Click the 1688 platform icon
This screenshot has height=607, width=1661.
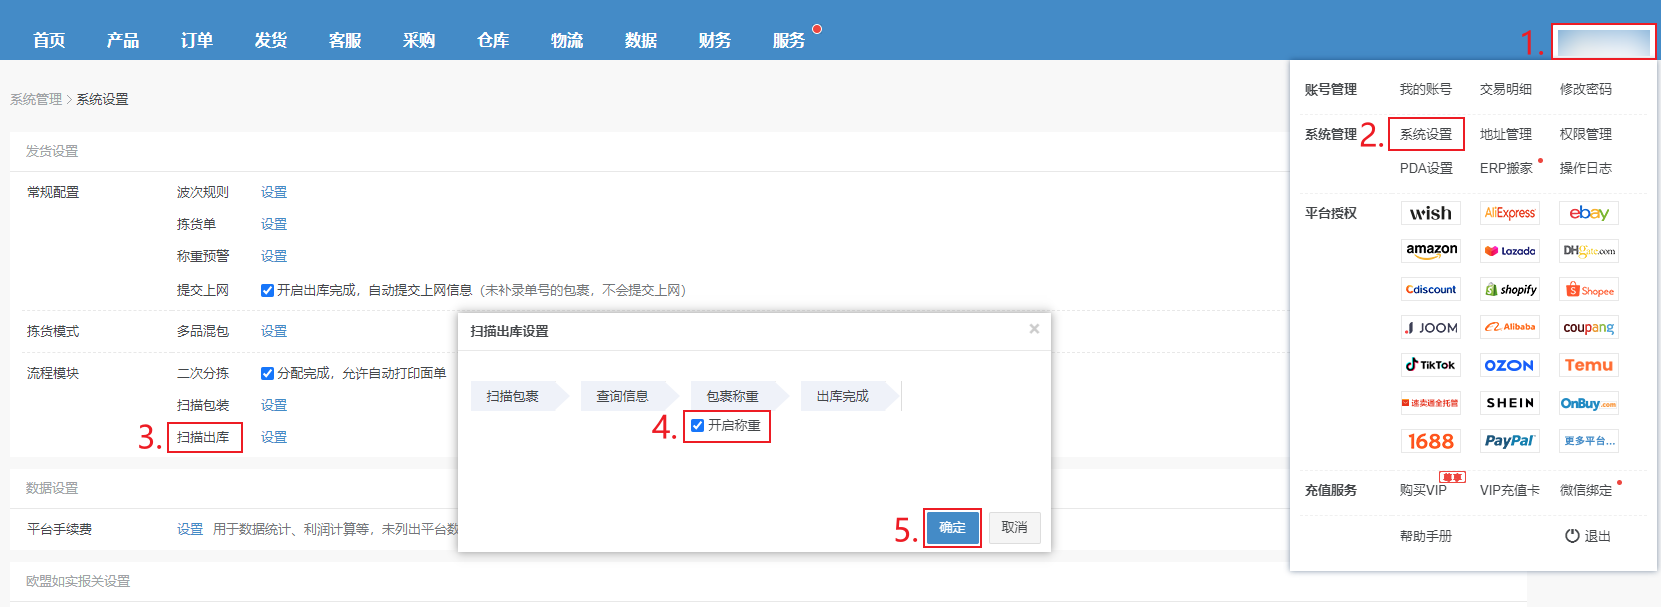pos(1431,441)
